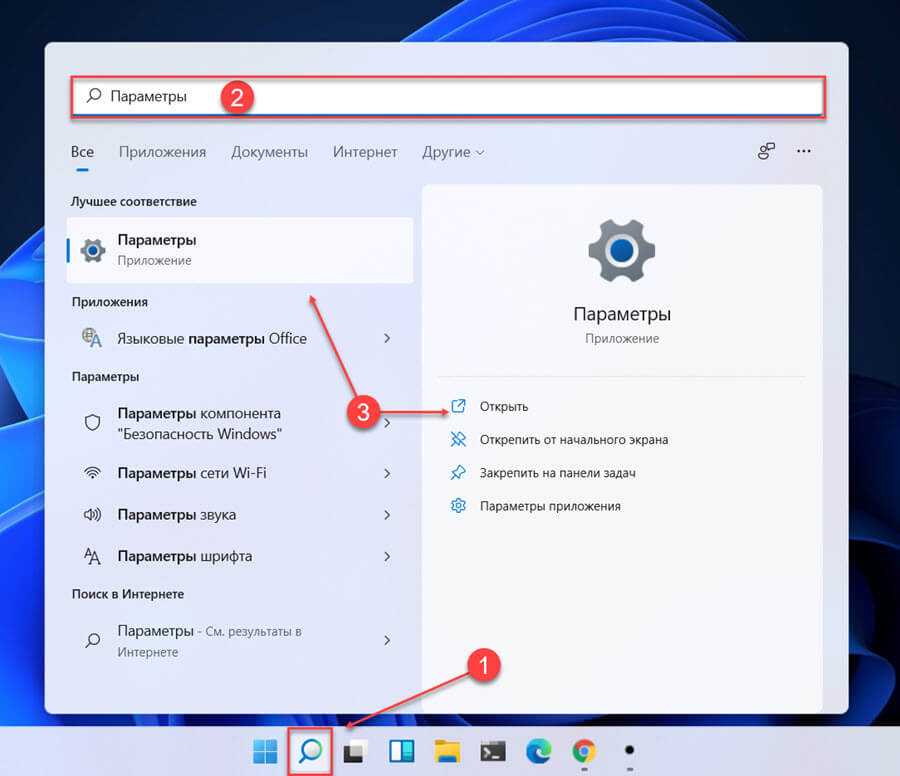
Task: Click the pin icon beside Закрепить на панели задач
Action: [458, 472]
